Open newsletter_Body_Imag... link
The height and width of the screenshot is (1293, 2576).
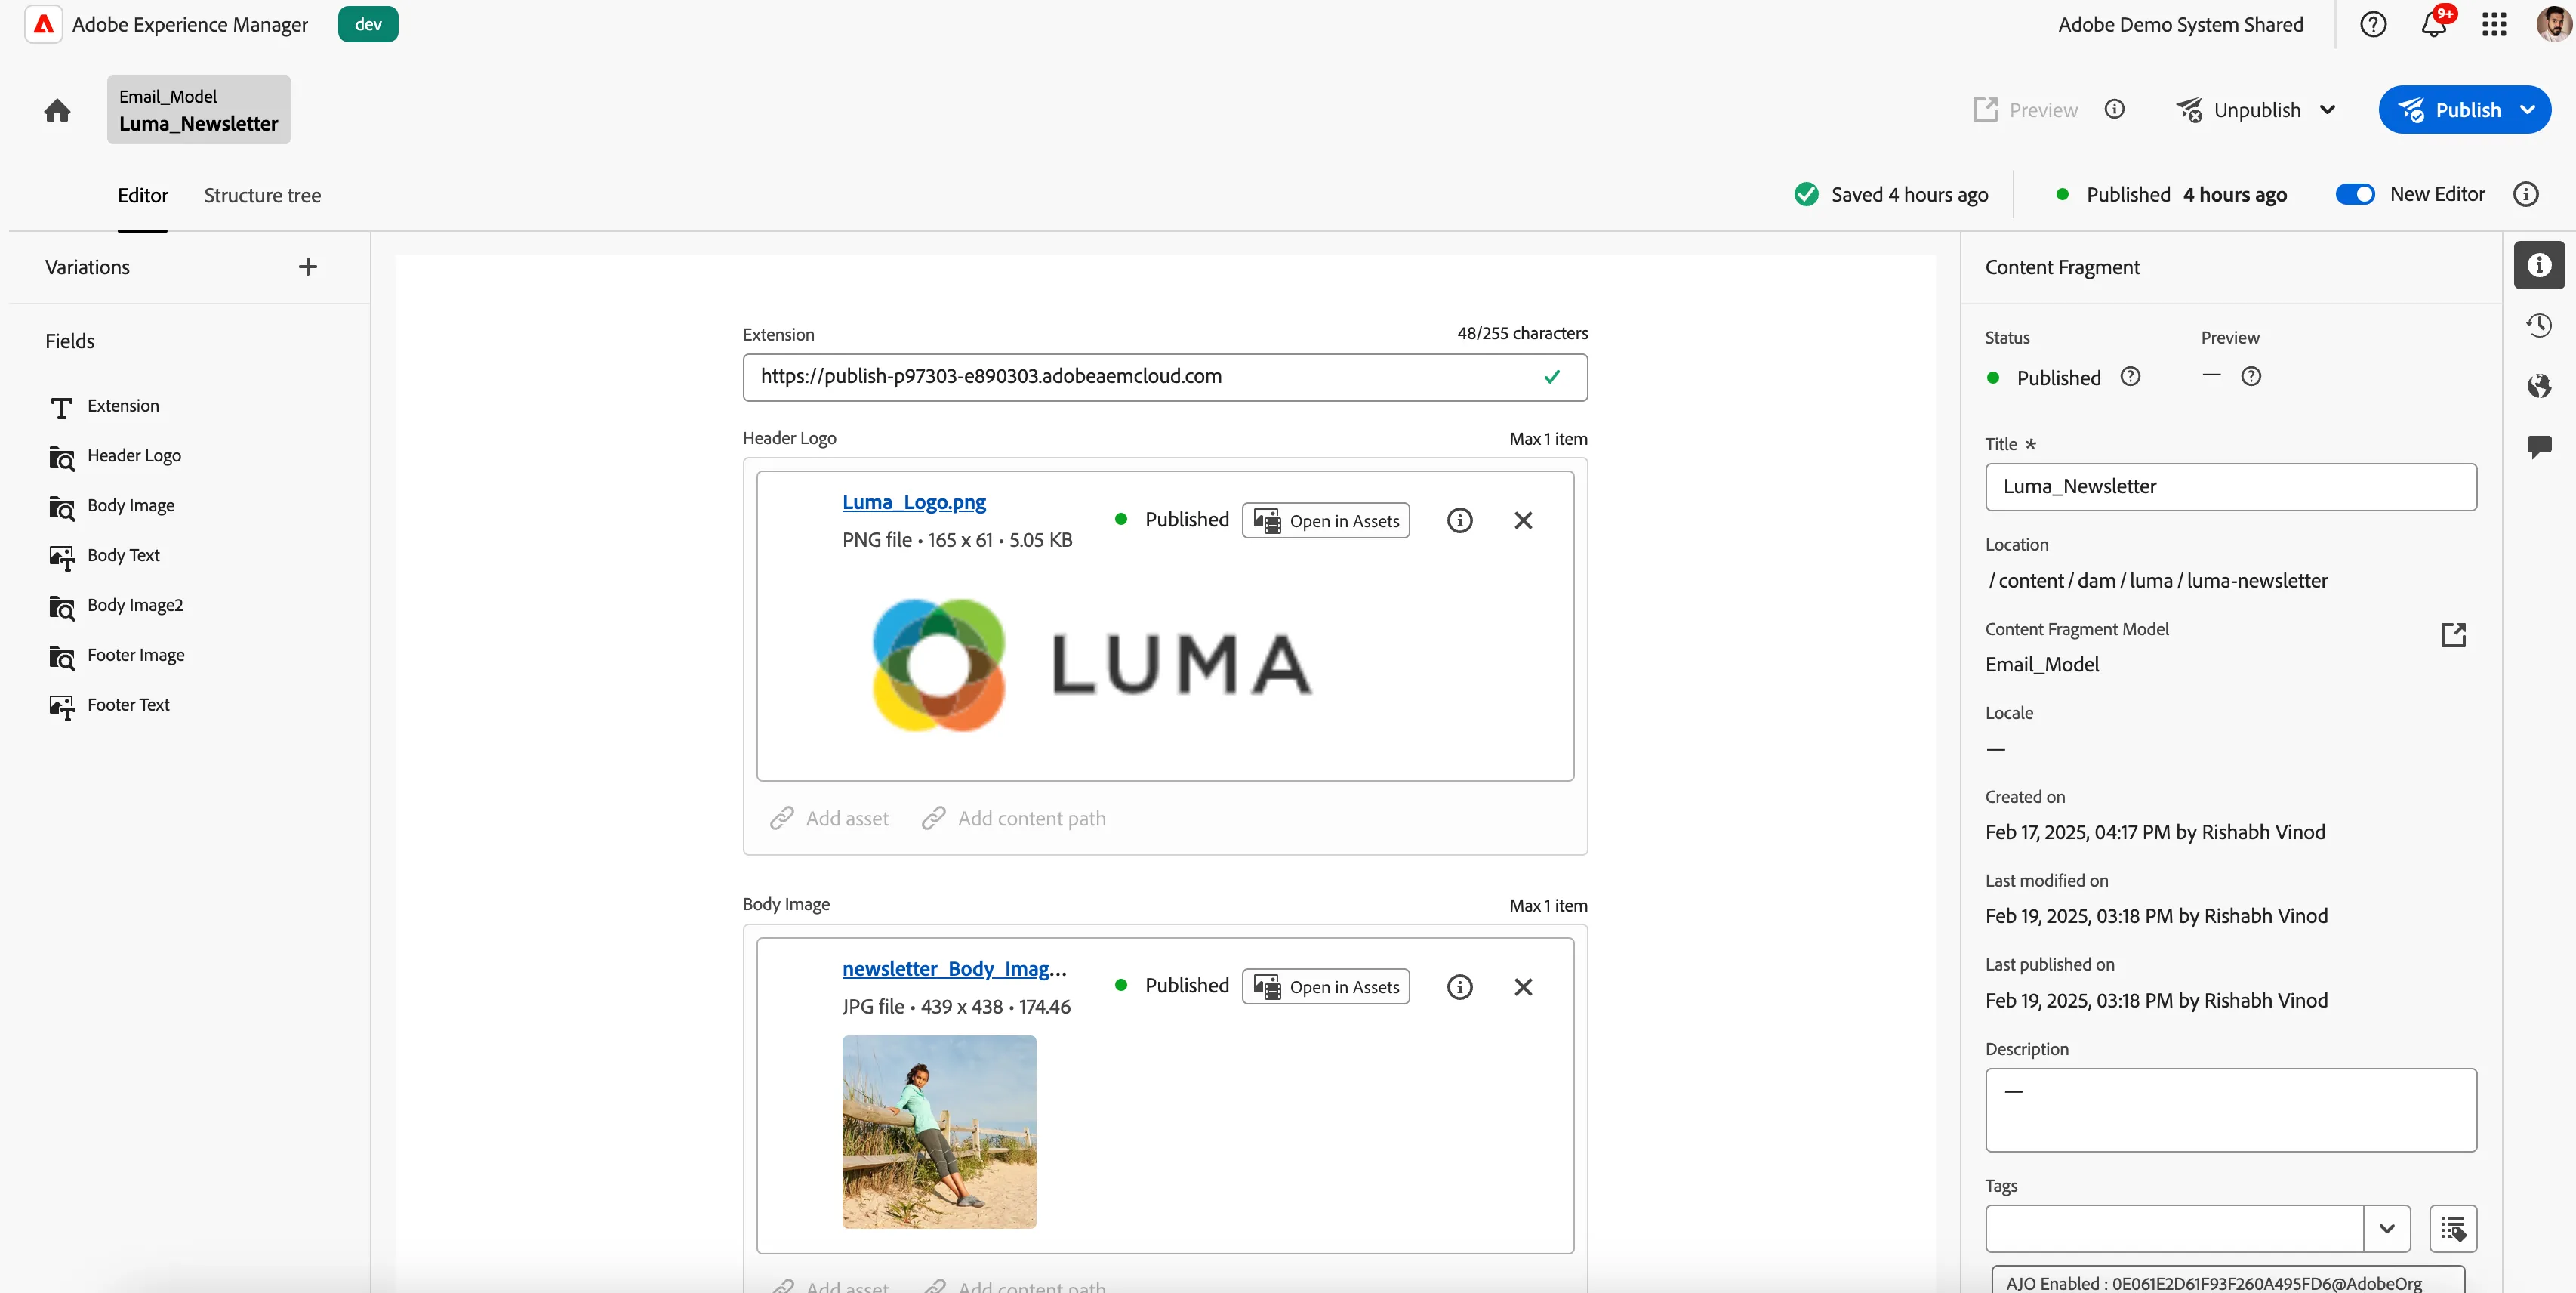(954, 969)
